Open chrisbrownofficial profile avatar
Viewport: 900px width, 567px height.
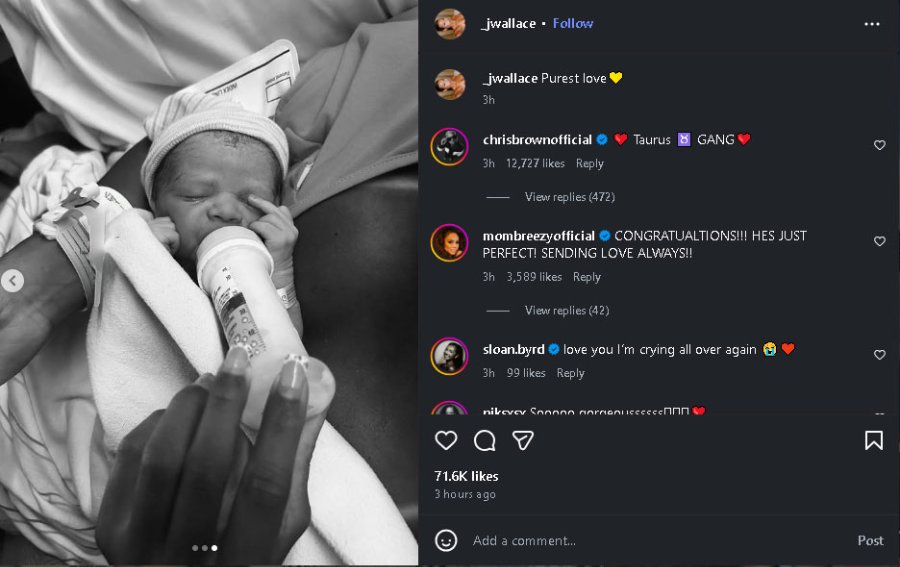point(450,146)
